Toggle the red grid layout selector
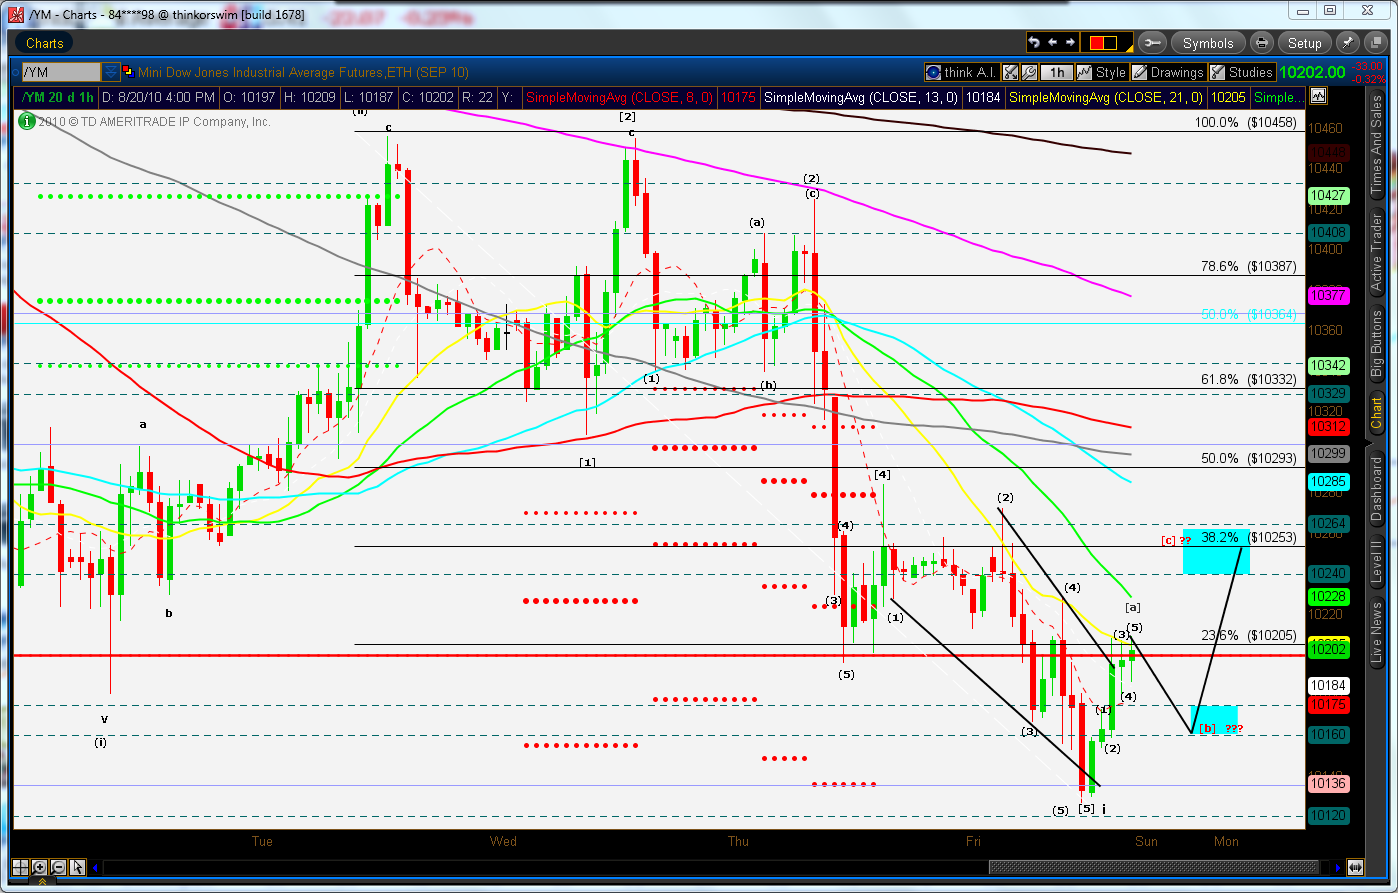The height and width of the screenshot is (893, 1398). pos(1103,43)
